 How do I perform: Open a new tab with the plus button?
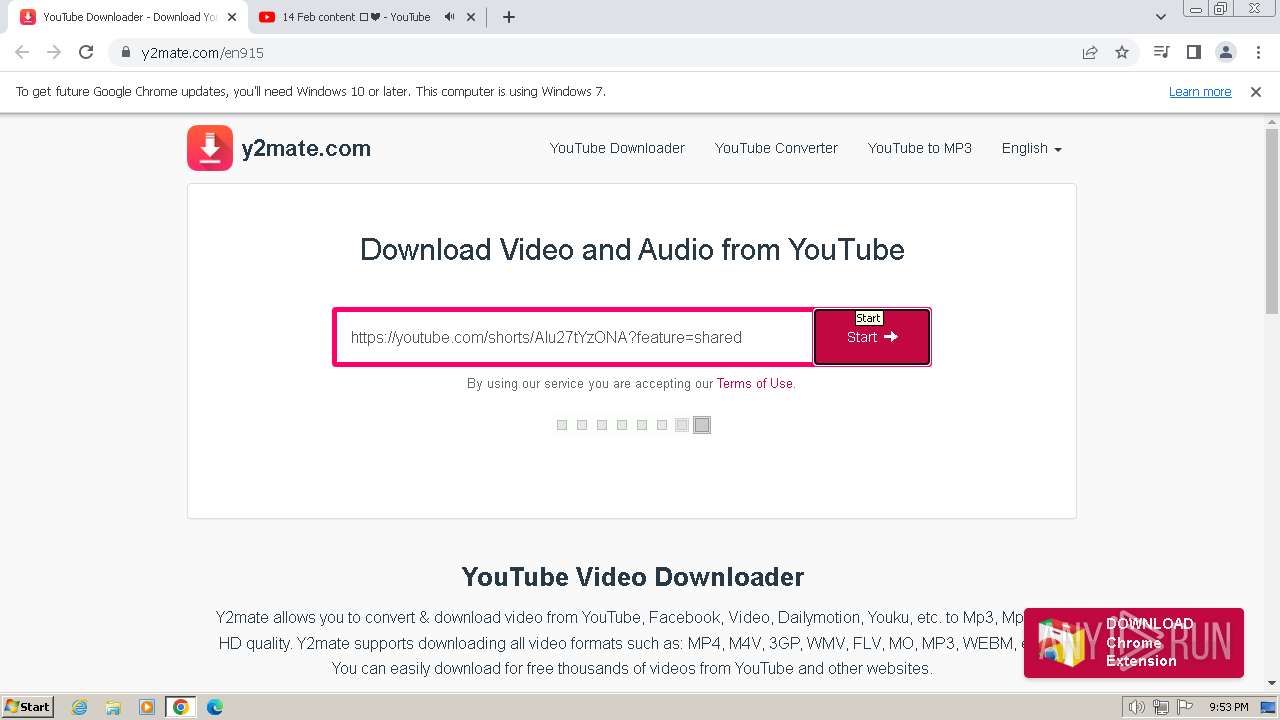pos(508,17)
